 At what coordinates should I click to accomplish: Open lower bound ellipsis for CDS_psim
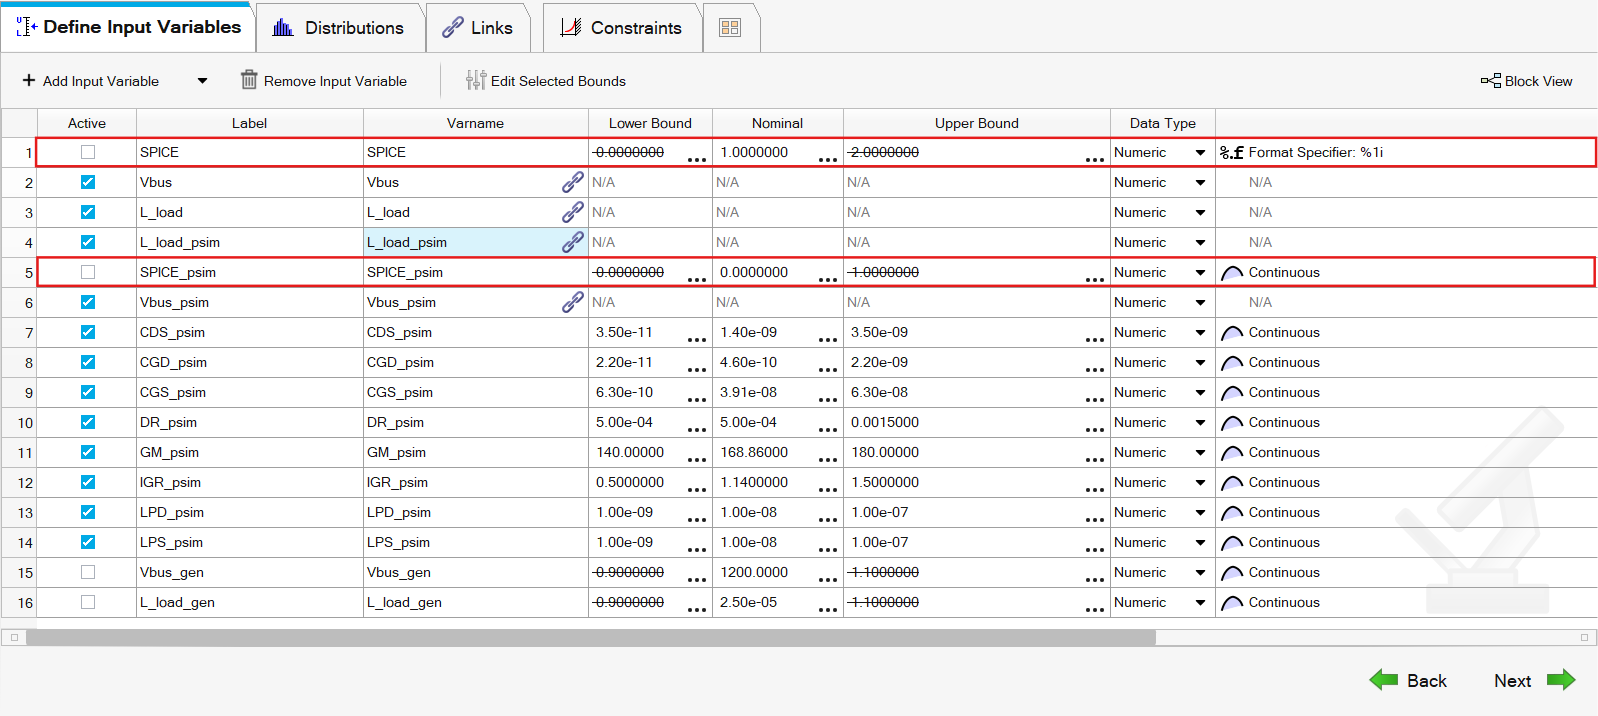(697, 340)
